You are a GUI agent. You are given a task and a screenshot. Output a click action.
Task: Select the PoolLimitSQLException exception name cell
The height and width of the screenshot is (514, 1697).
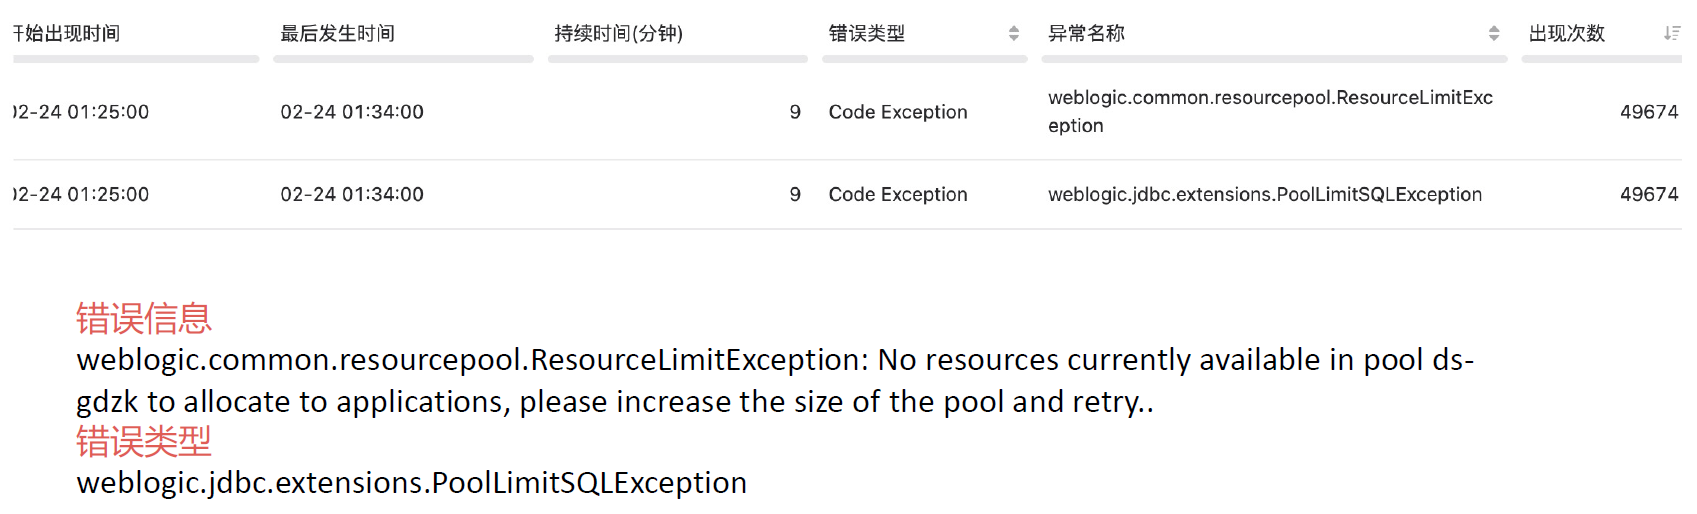pos(1264,194)
